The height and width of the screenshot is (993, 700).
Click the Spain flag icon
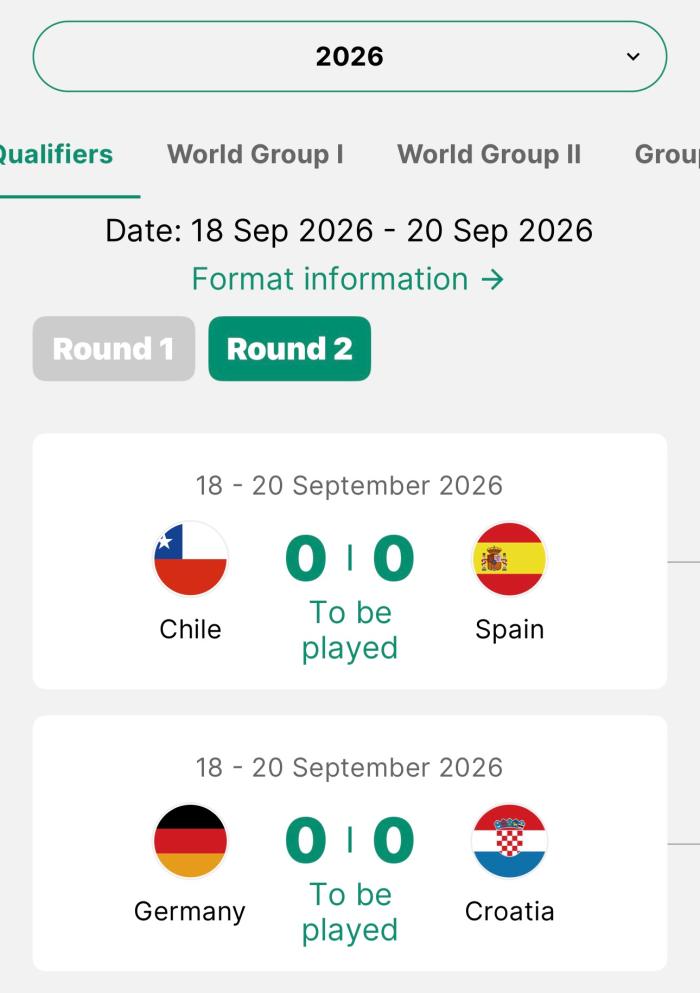[x=509, y=559]
